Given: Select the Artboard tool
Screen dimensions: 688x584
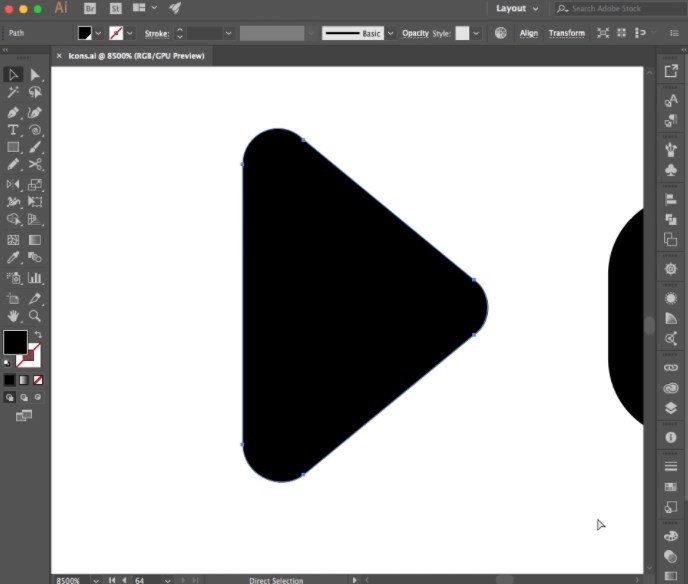Looking at the screenshot, I should point(13,298).
